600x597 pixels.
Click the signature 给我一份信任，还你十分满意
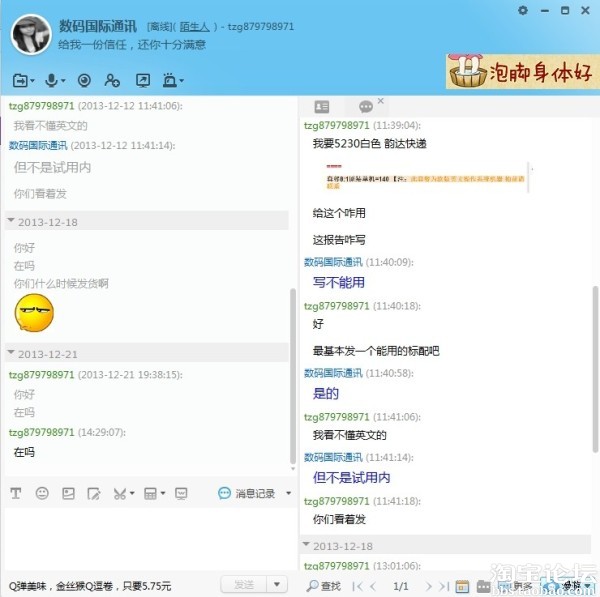pyautogui.click(x=132, y=45)
